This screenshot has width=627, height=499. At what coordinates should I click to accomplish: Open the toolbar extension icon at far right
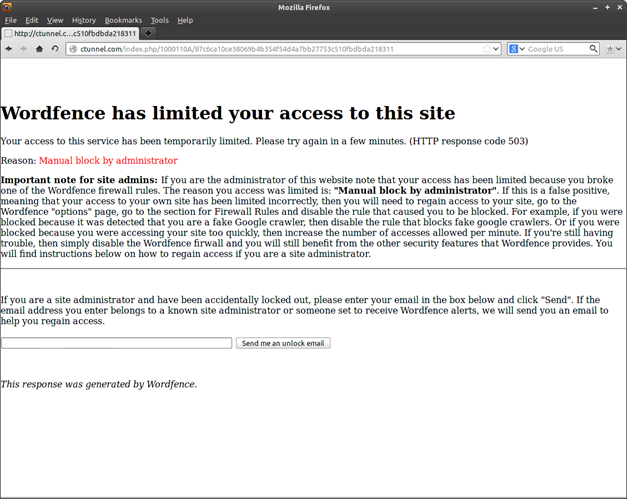pos(610,49)
